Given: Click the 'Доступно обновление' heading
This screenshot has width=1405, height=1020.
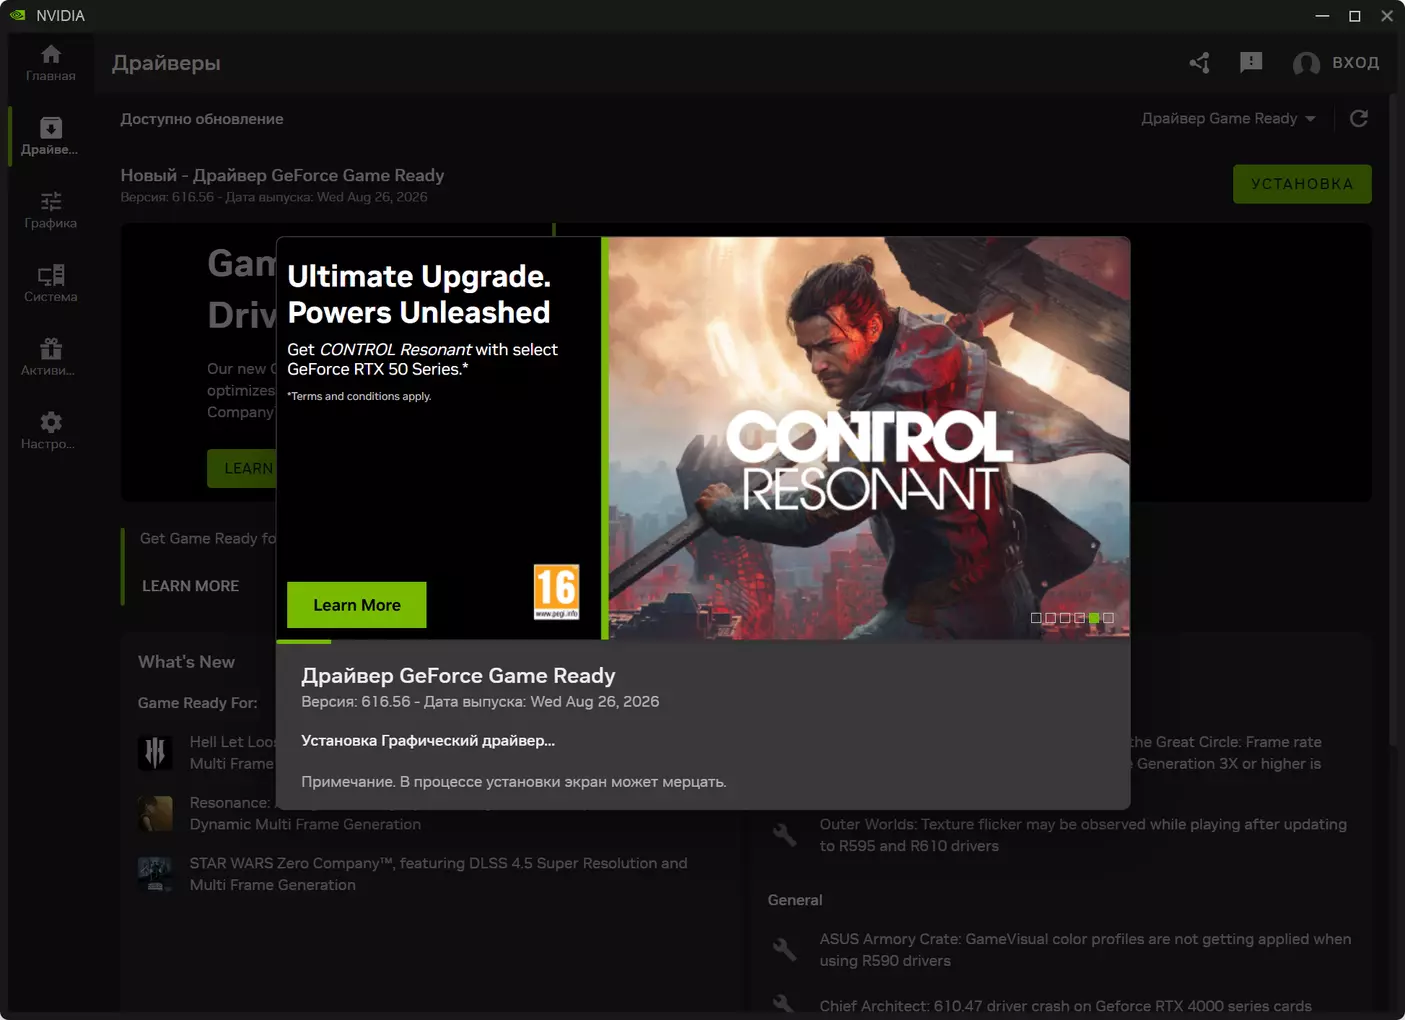Looking at the screenshot, I should click(x=202, y=119).
